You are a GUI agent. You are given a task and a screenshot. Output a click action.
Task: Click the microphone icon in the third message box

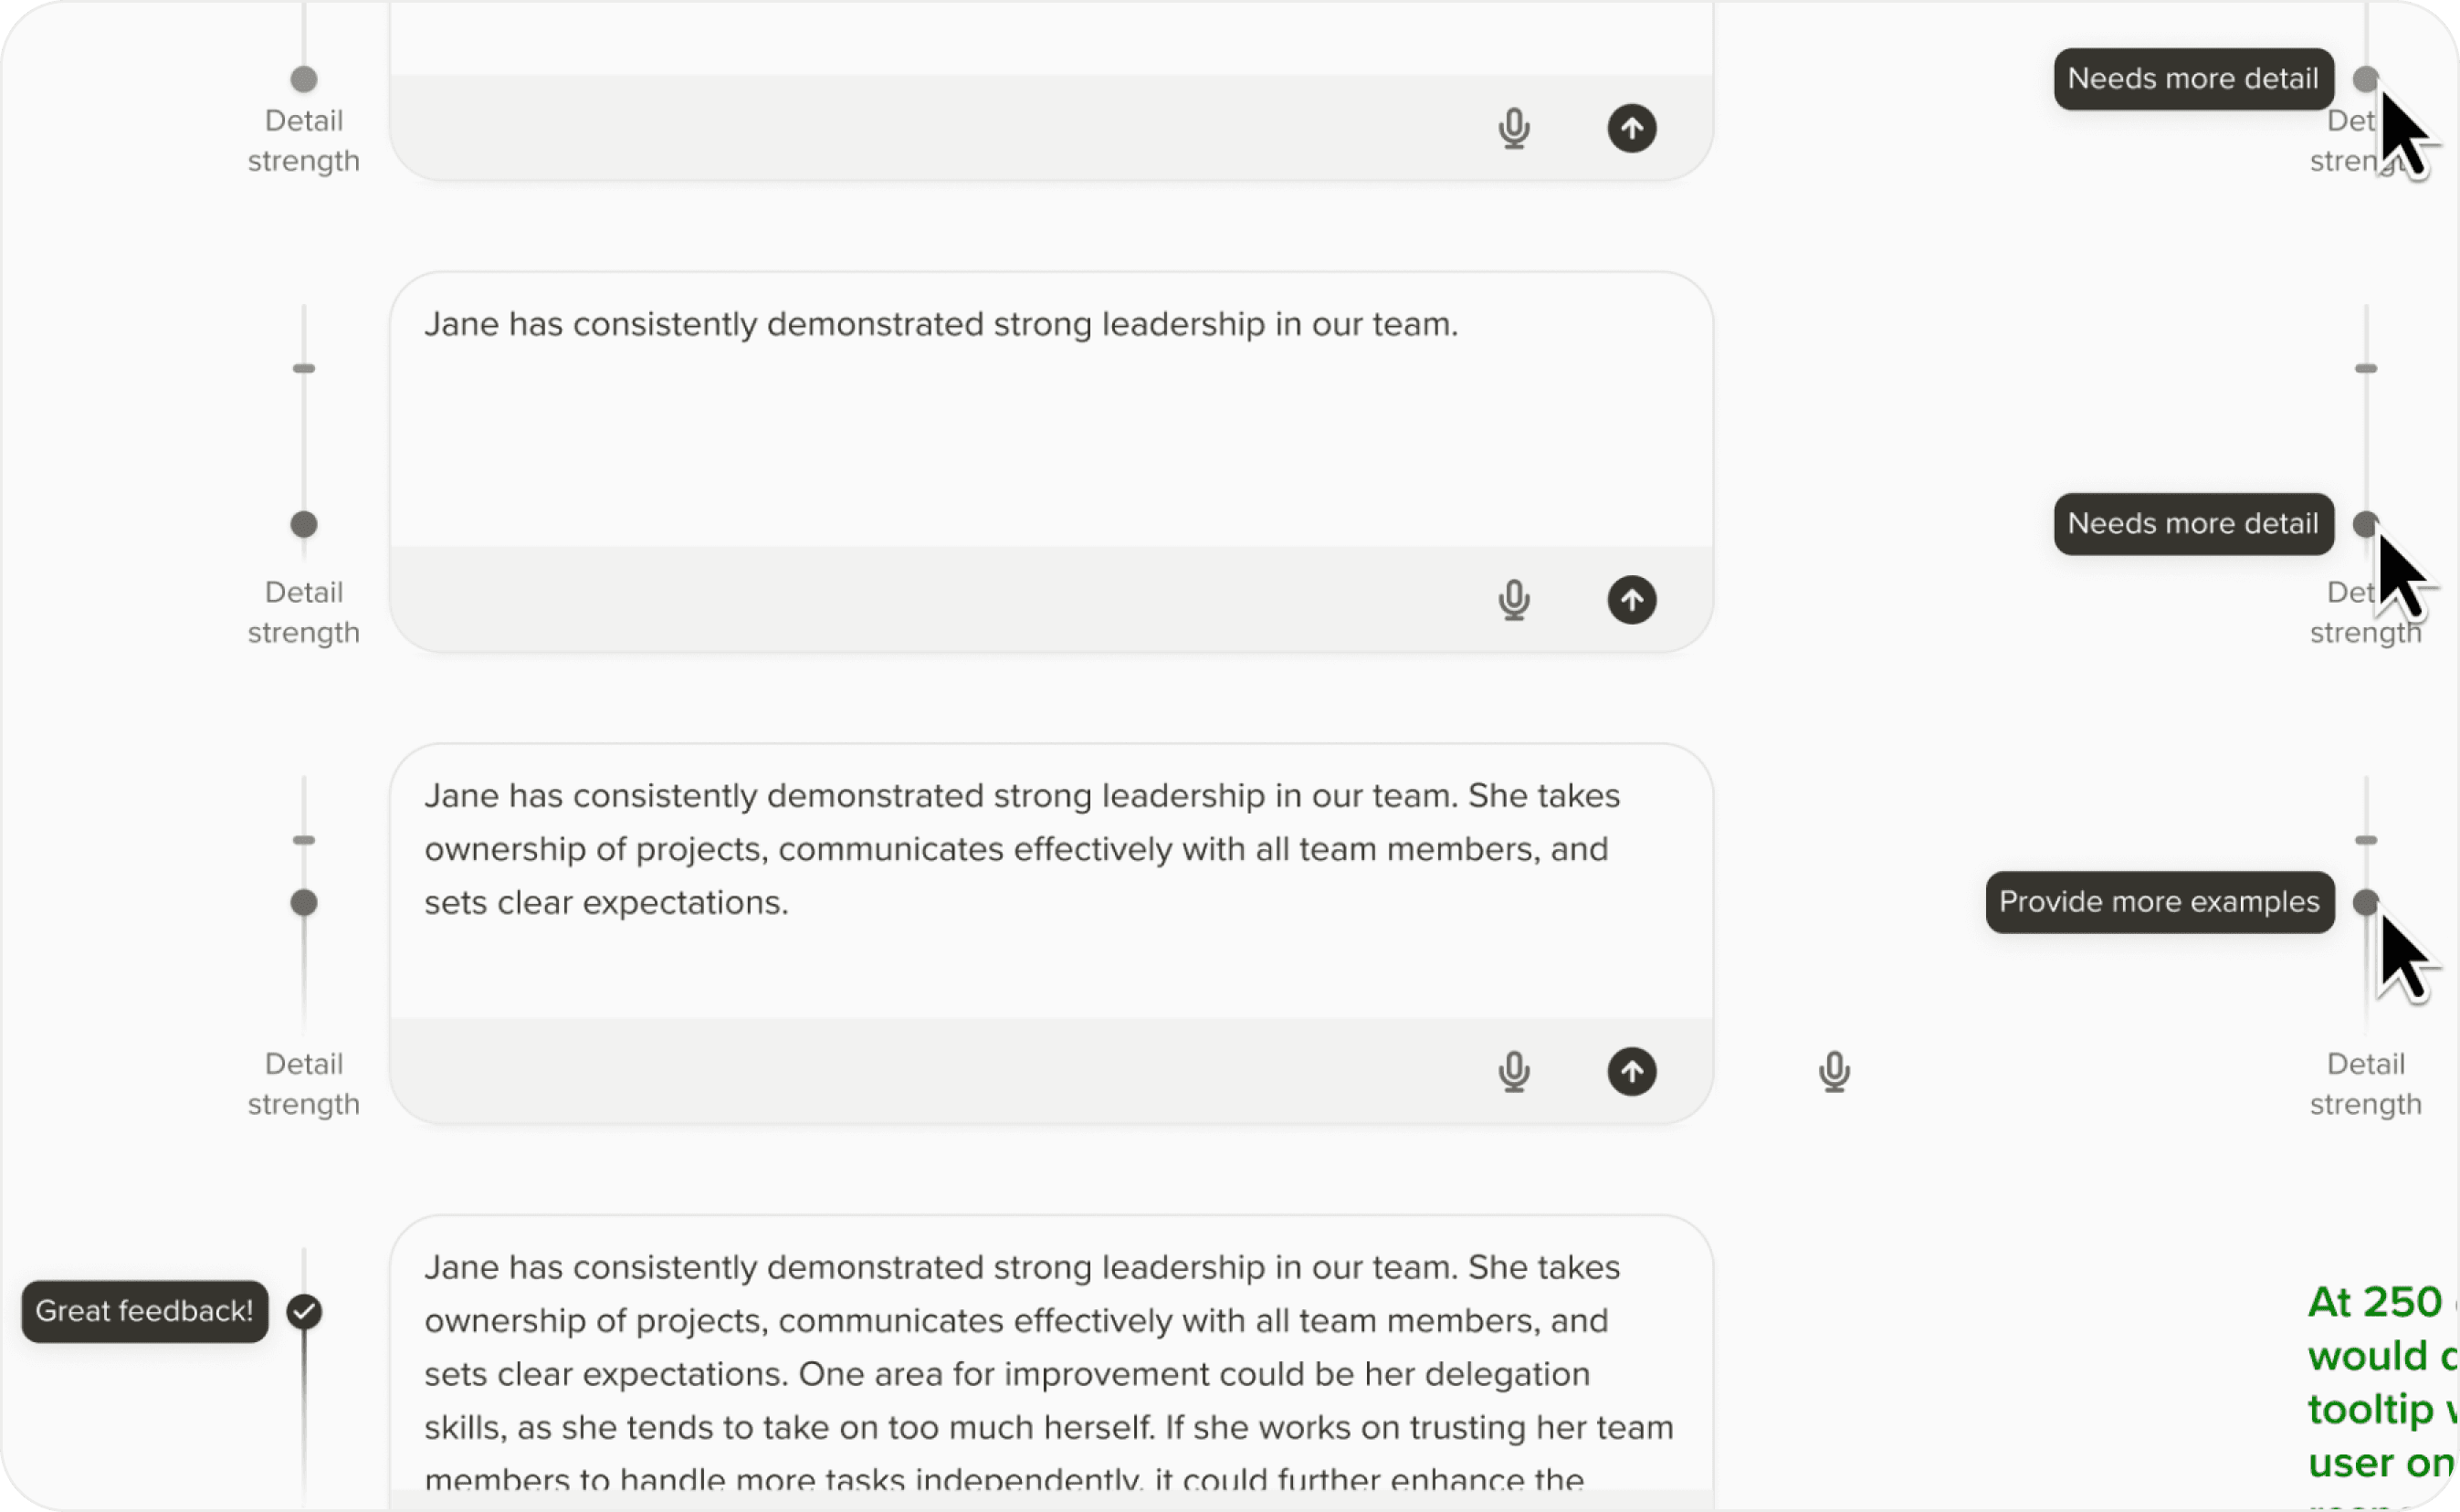(x=1513, y=1071)
